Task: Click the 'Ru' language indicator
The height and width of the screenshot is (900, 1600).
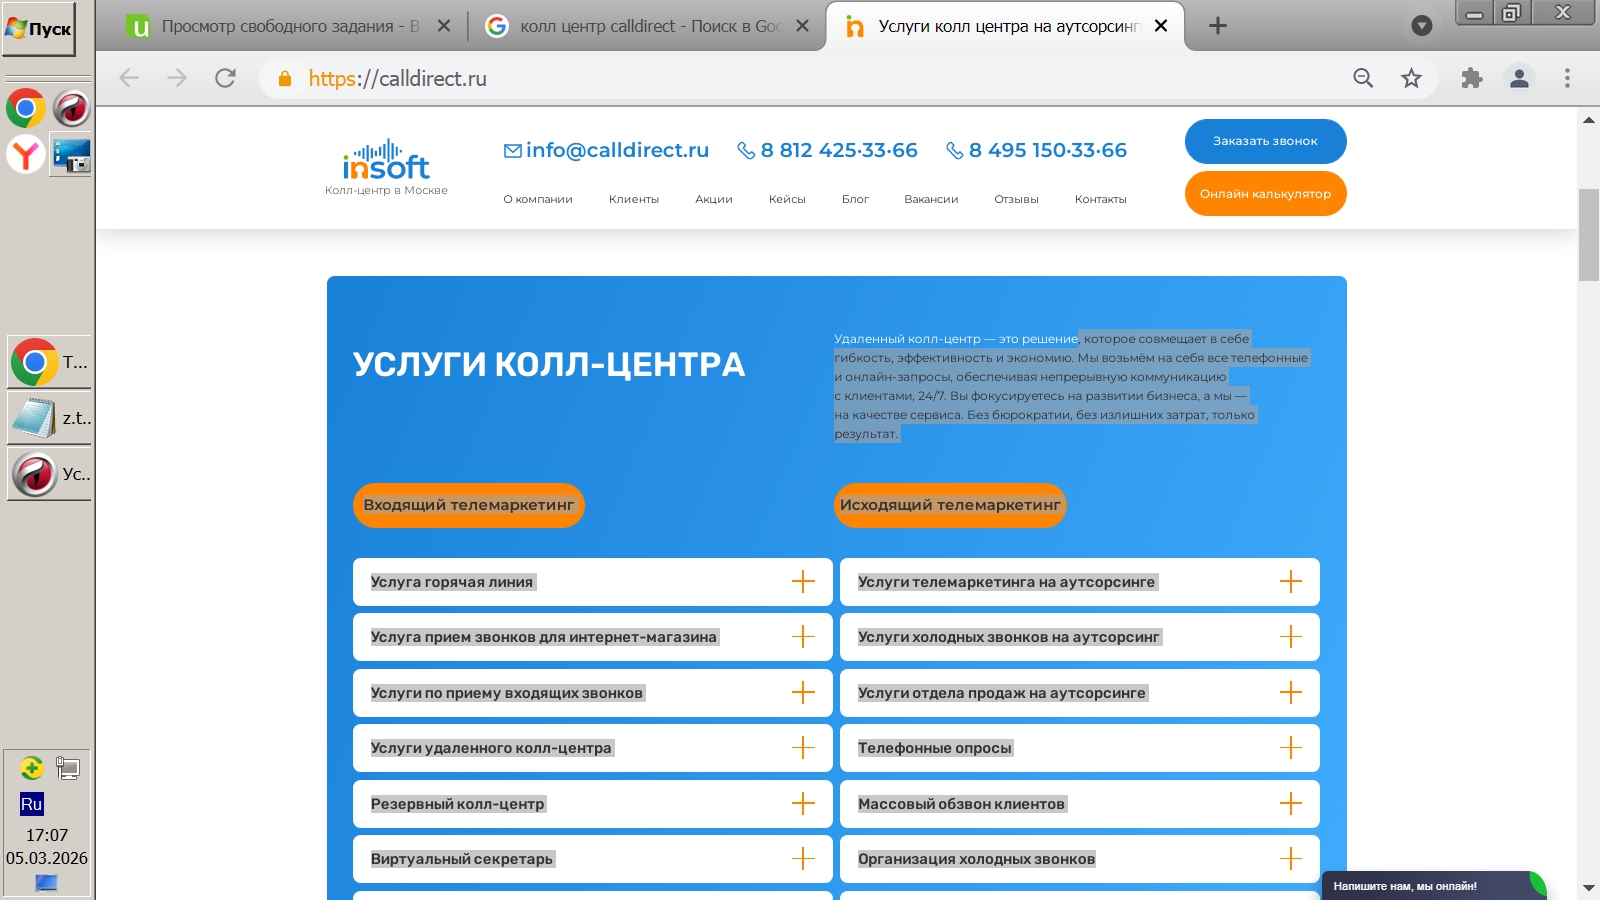Action: [x=32, y=804]
